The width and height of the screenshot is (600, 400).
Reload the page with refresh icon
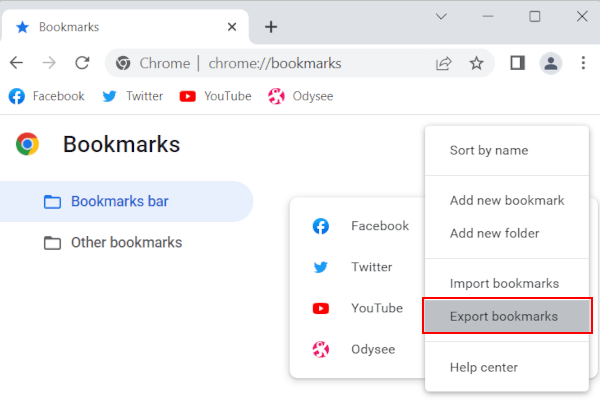coord(82,63)
